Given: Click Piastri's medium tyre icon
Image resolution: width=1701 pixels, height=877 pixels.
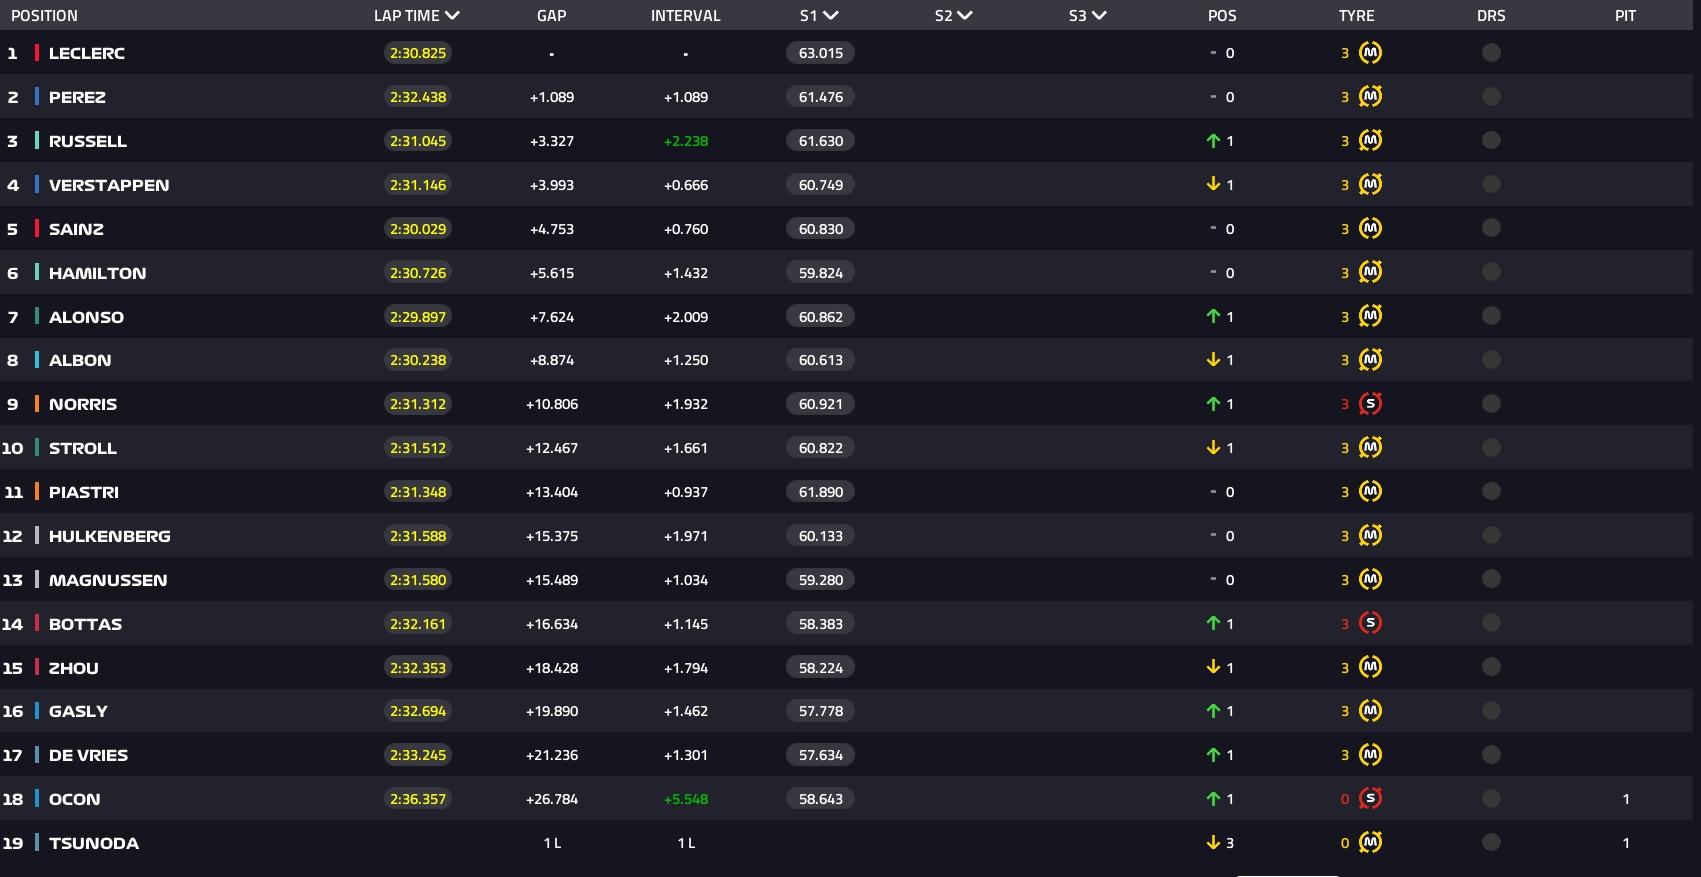Looking at the screenshot, I should pyautogui.click(x=1370, y=492).
